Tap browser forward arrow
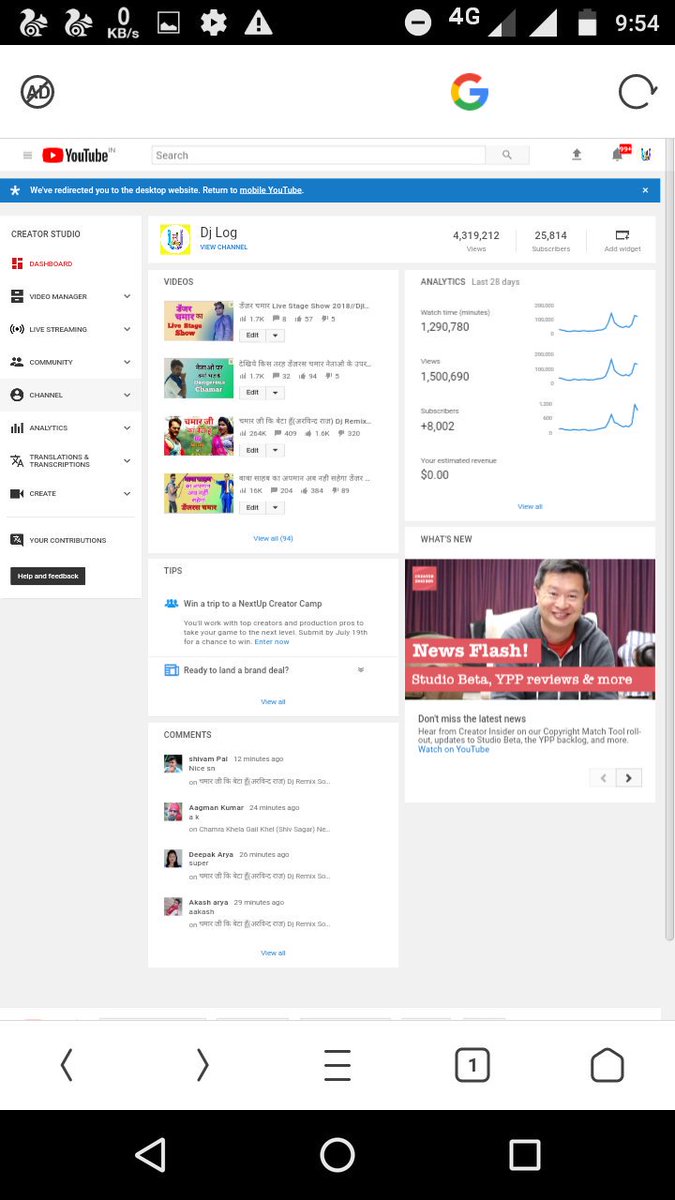675x1200 pixels. (202, 1065)
